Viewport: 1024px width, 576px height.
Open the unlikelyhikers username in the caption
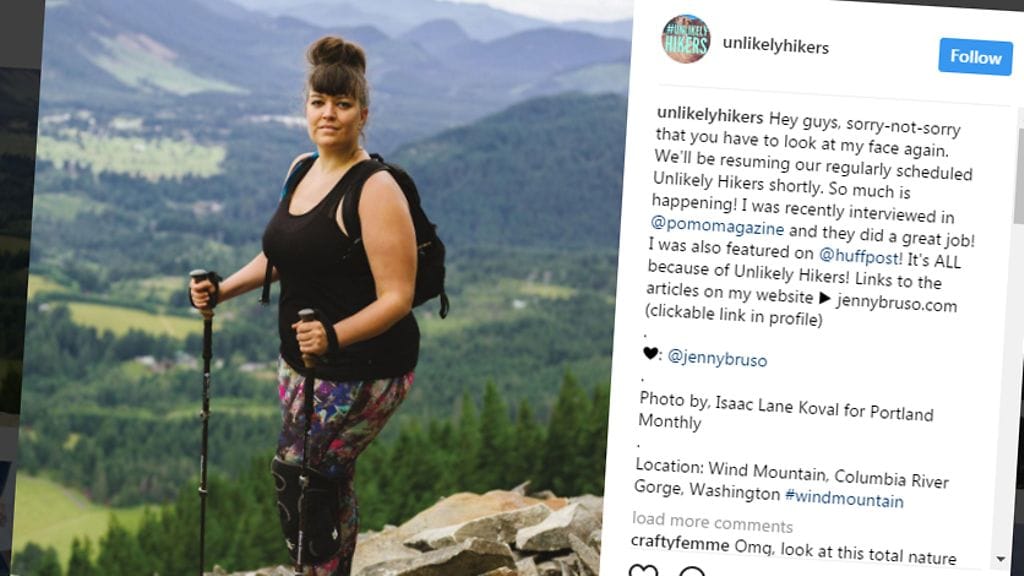(x=710, y=115)
